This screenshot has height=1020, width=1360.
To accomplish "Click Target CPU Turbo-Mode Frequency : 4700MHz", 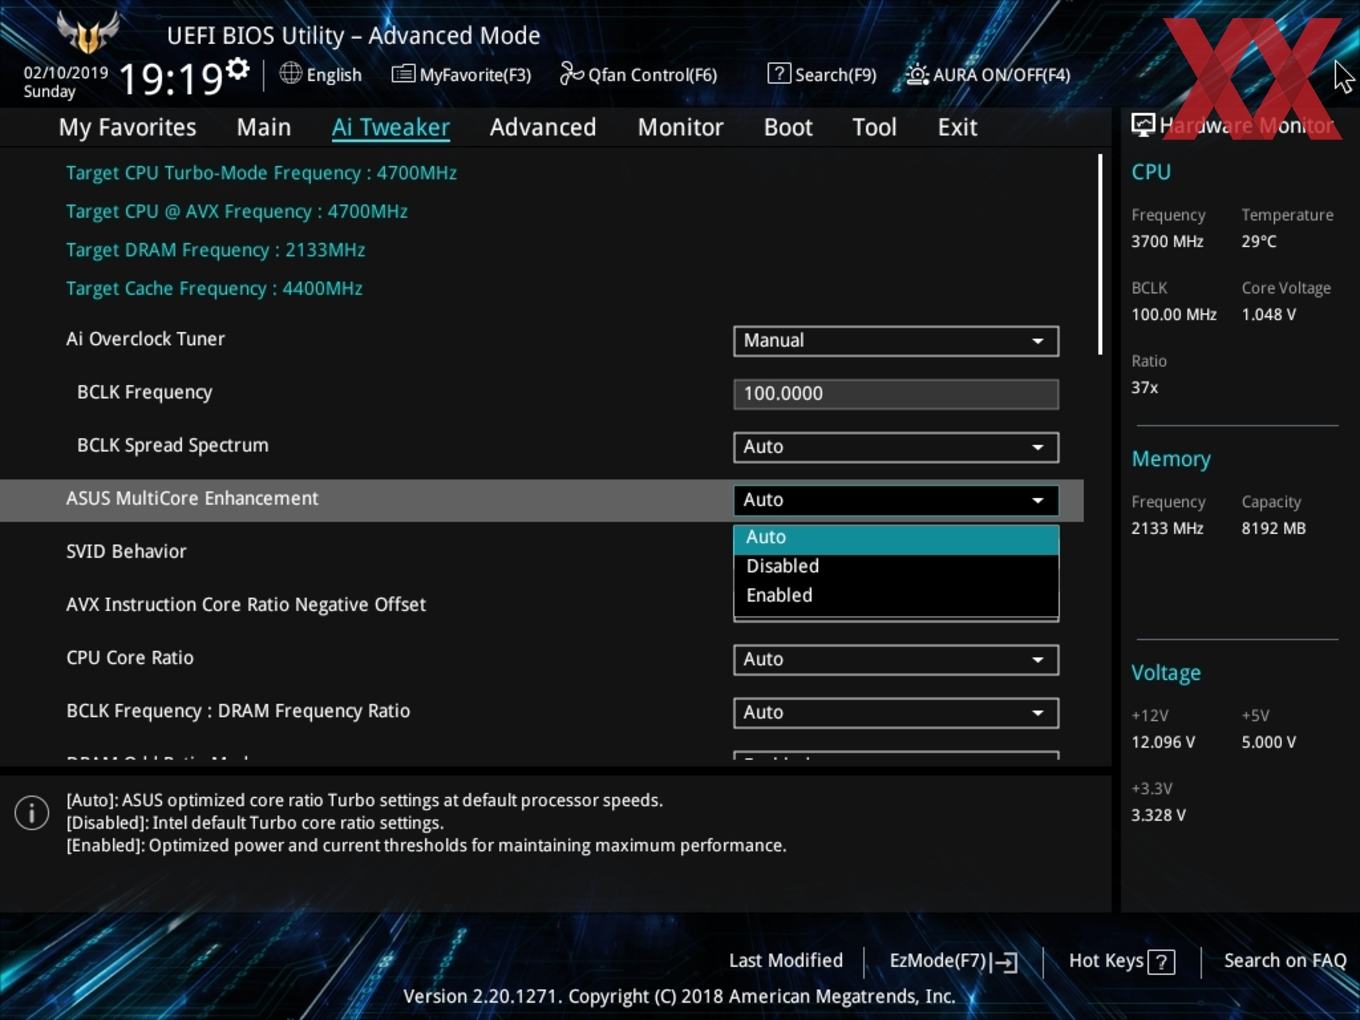I will 261,173.
